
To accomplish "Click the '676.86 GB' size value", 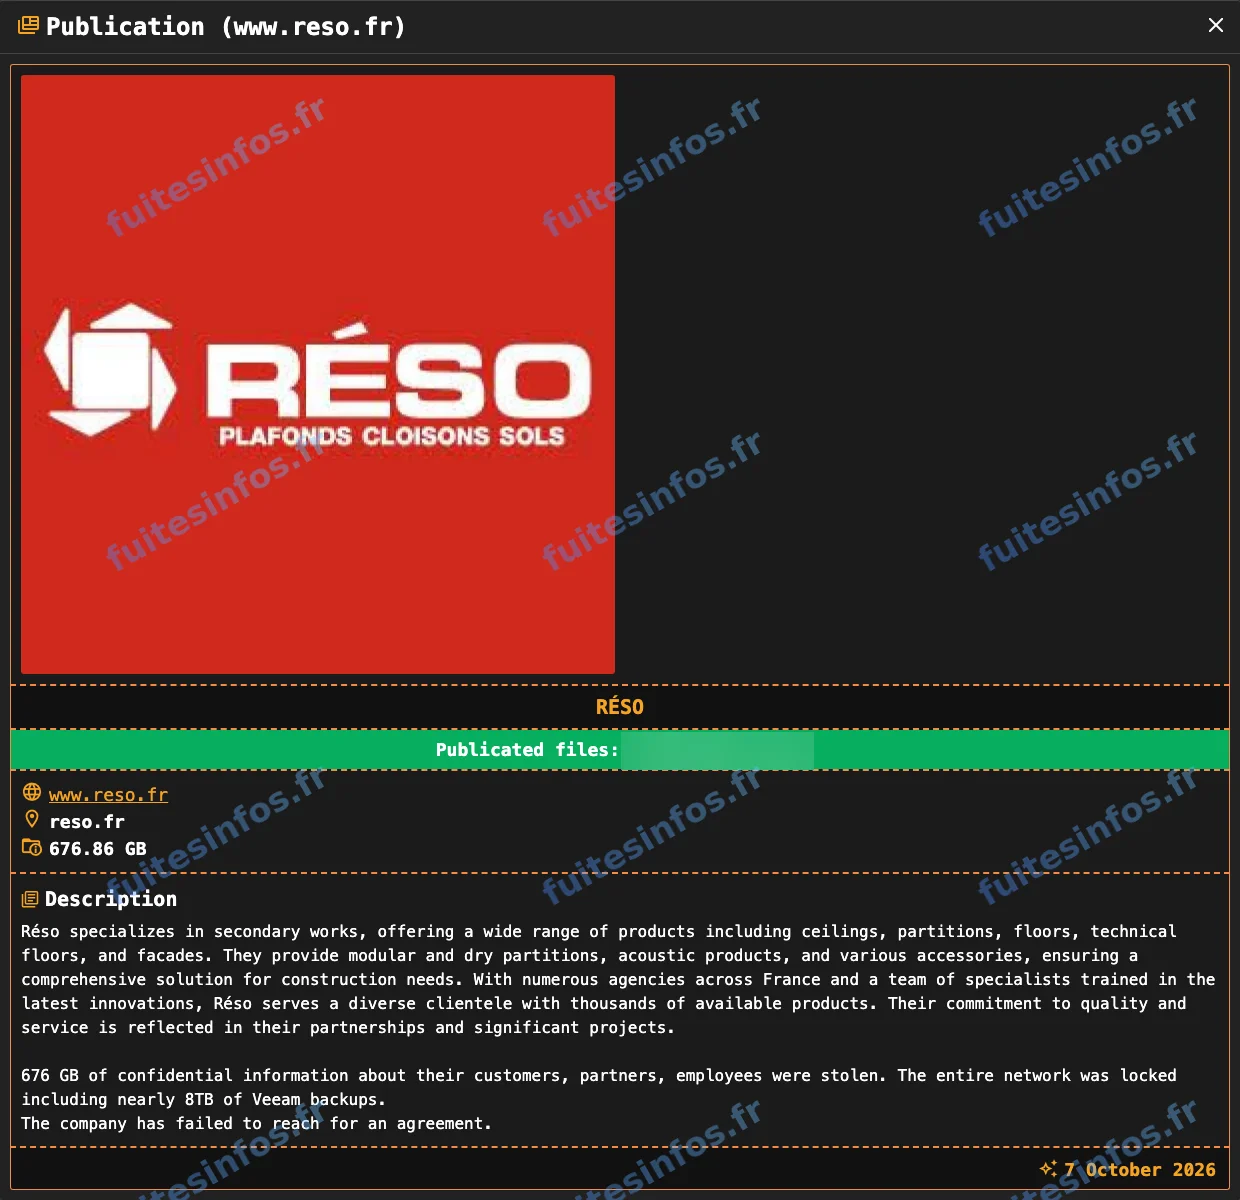I will [x=98, y=849].
